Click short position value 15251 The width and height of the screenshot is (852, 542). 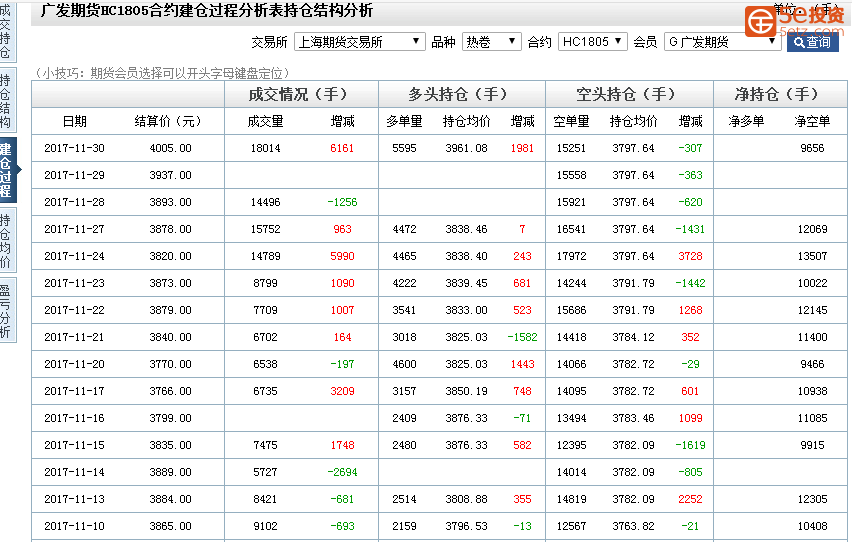pyautogui.click(x=571, y=148)
